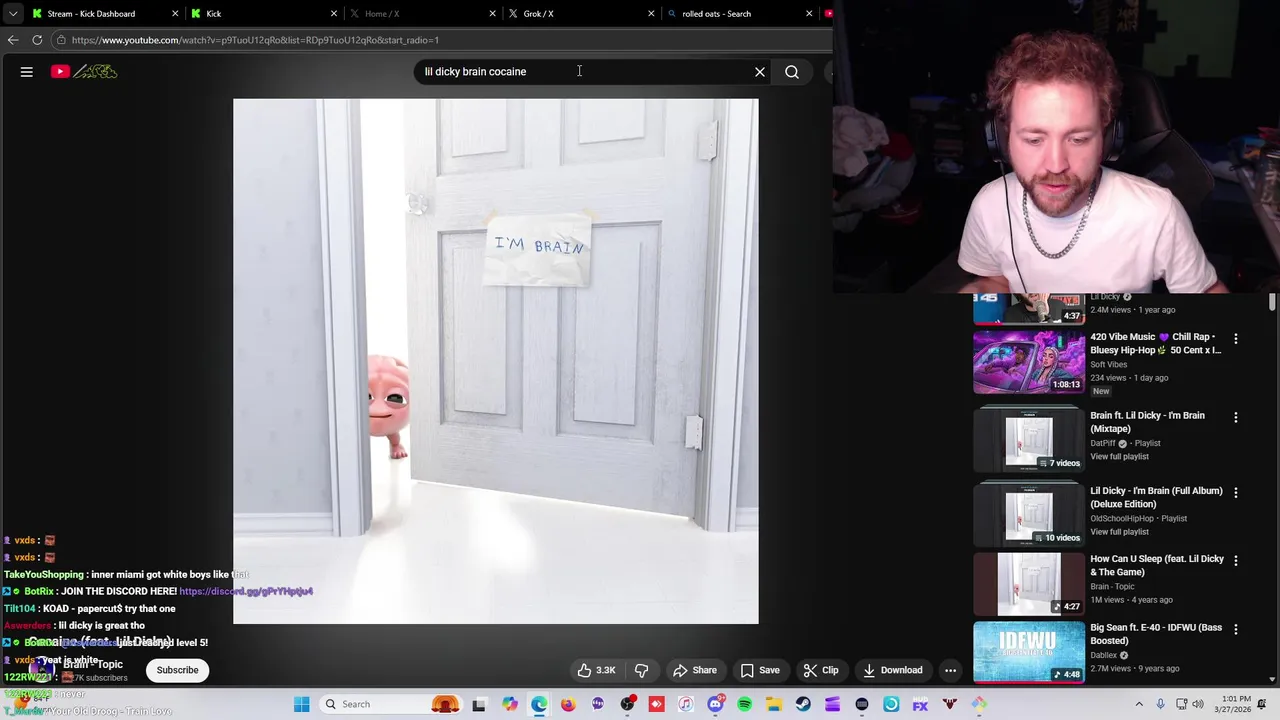This screenshot has height=720, width=1280.
Task: Reload the page with refresh icon
Action: [37, 40]
